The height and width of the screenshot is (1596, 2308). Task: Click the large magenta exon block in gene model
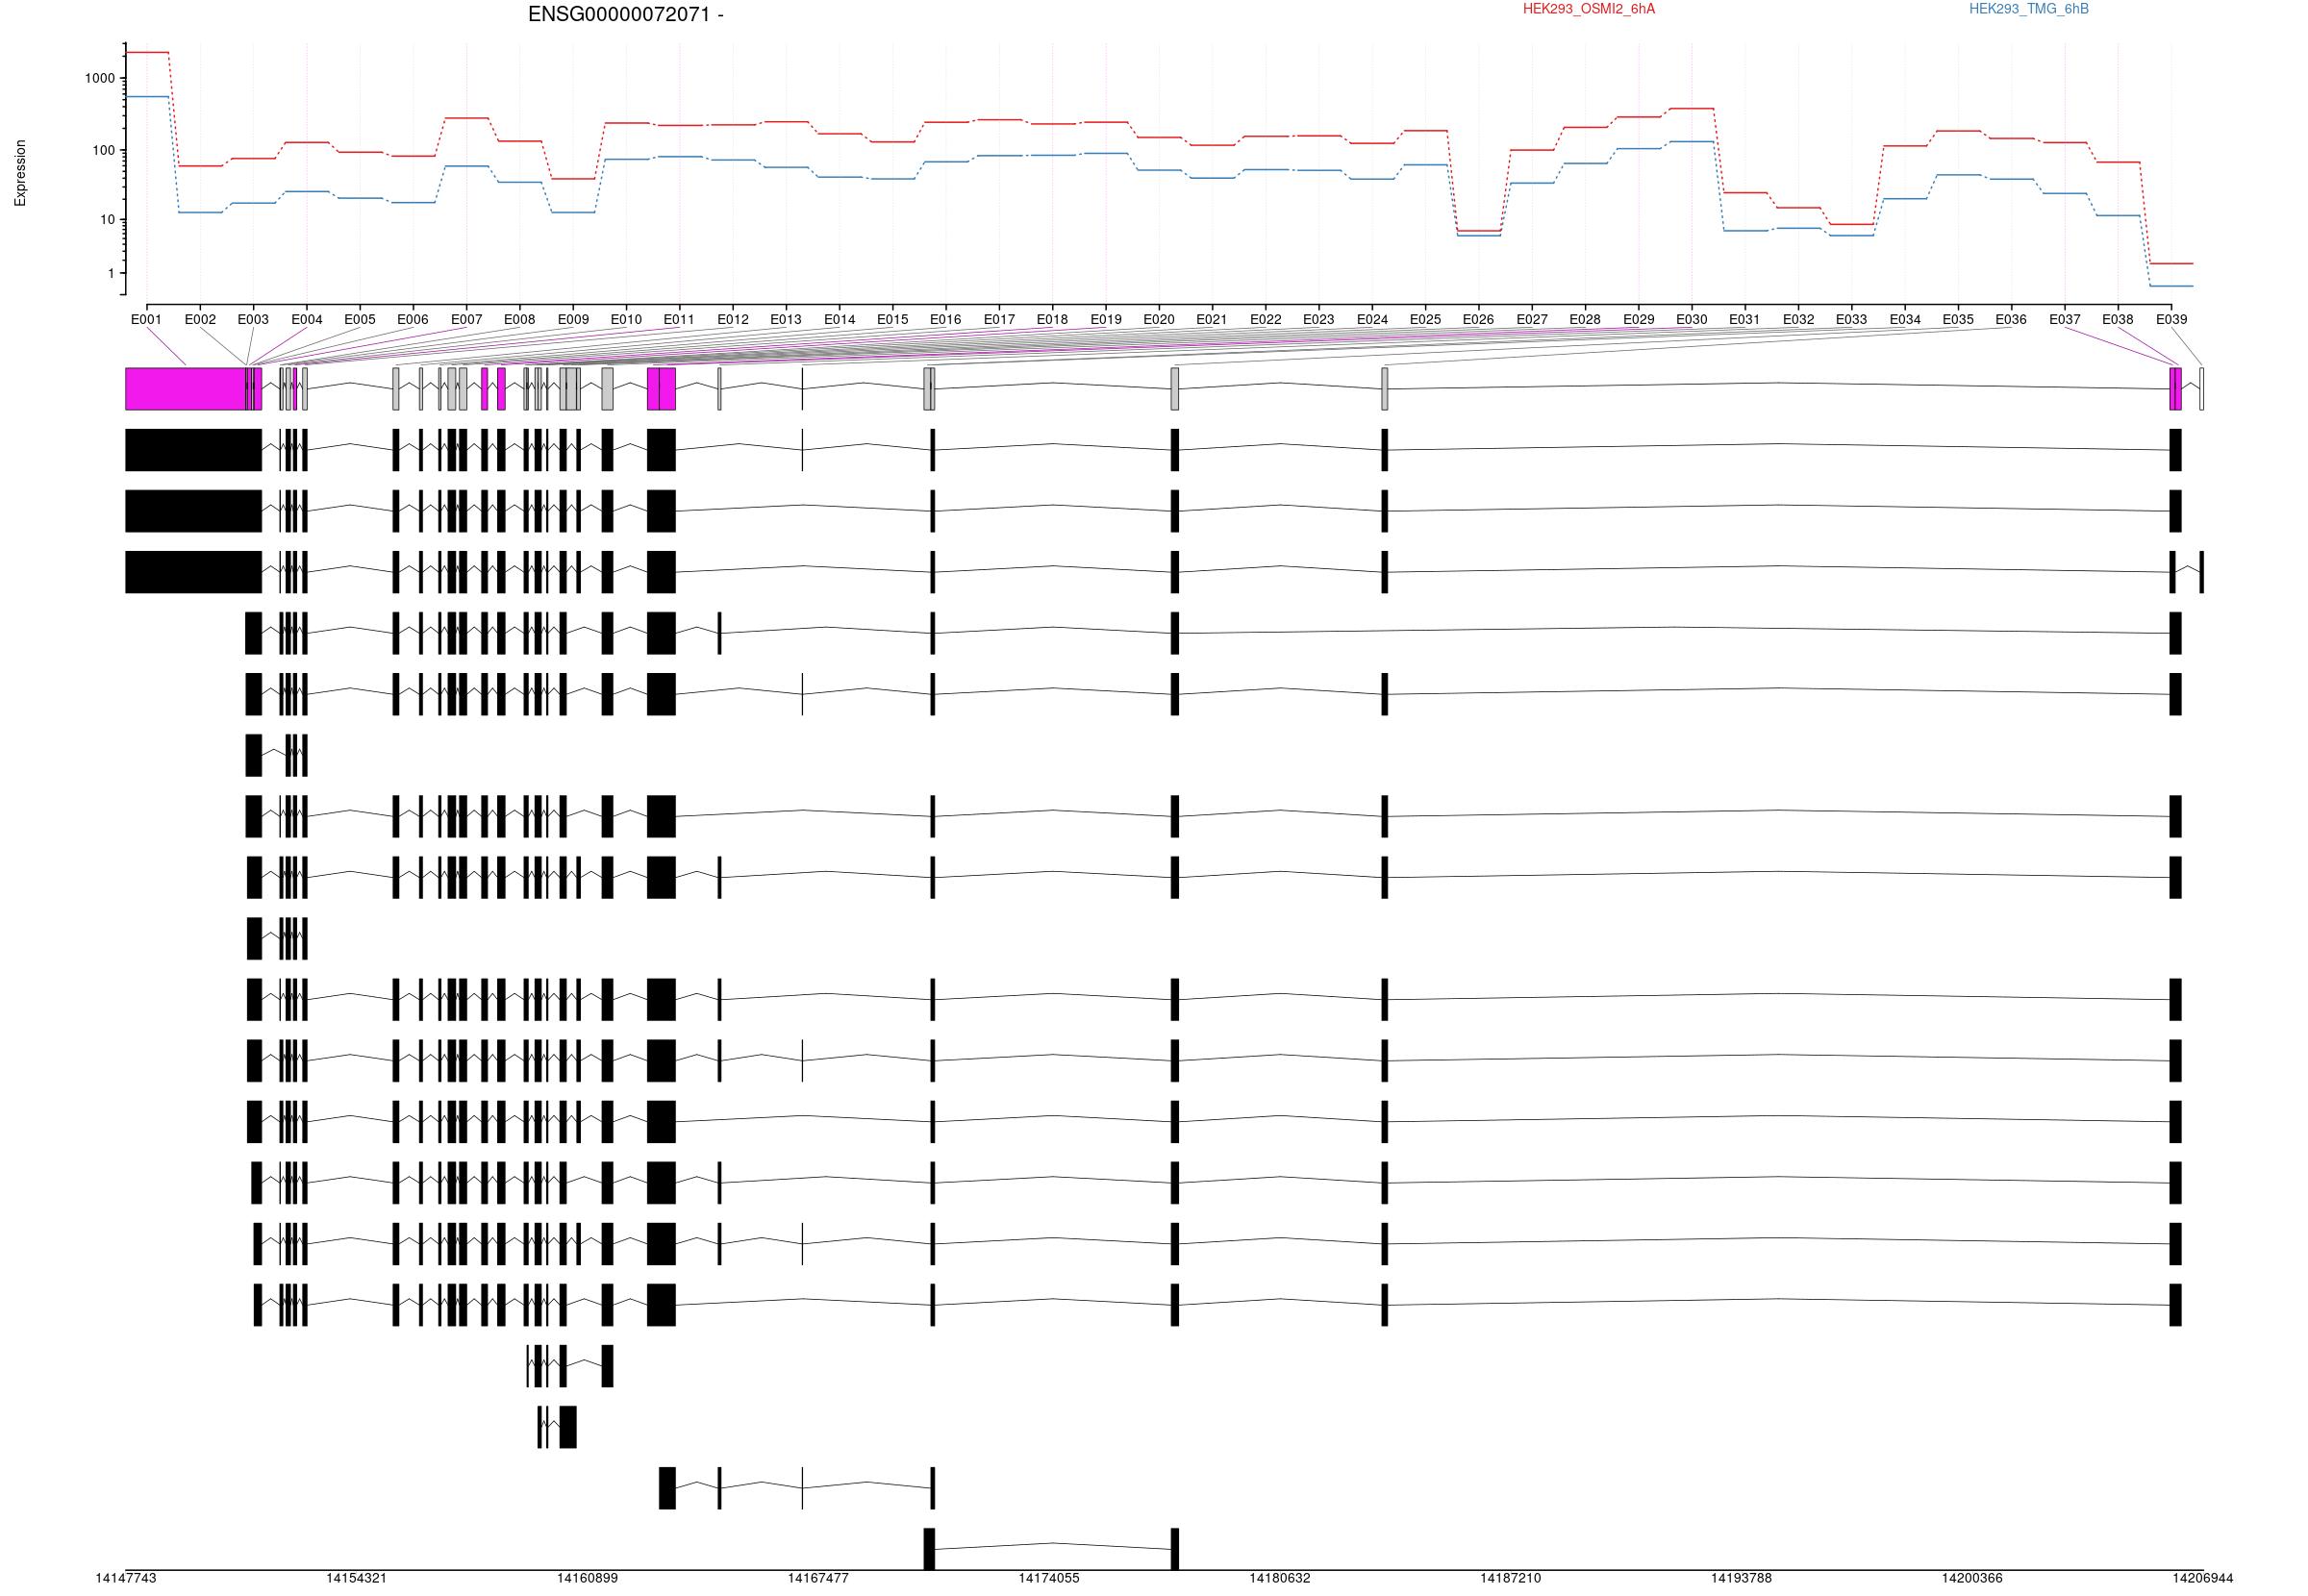click(185, 389)
